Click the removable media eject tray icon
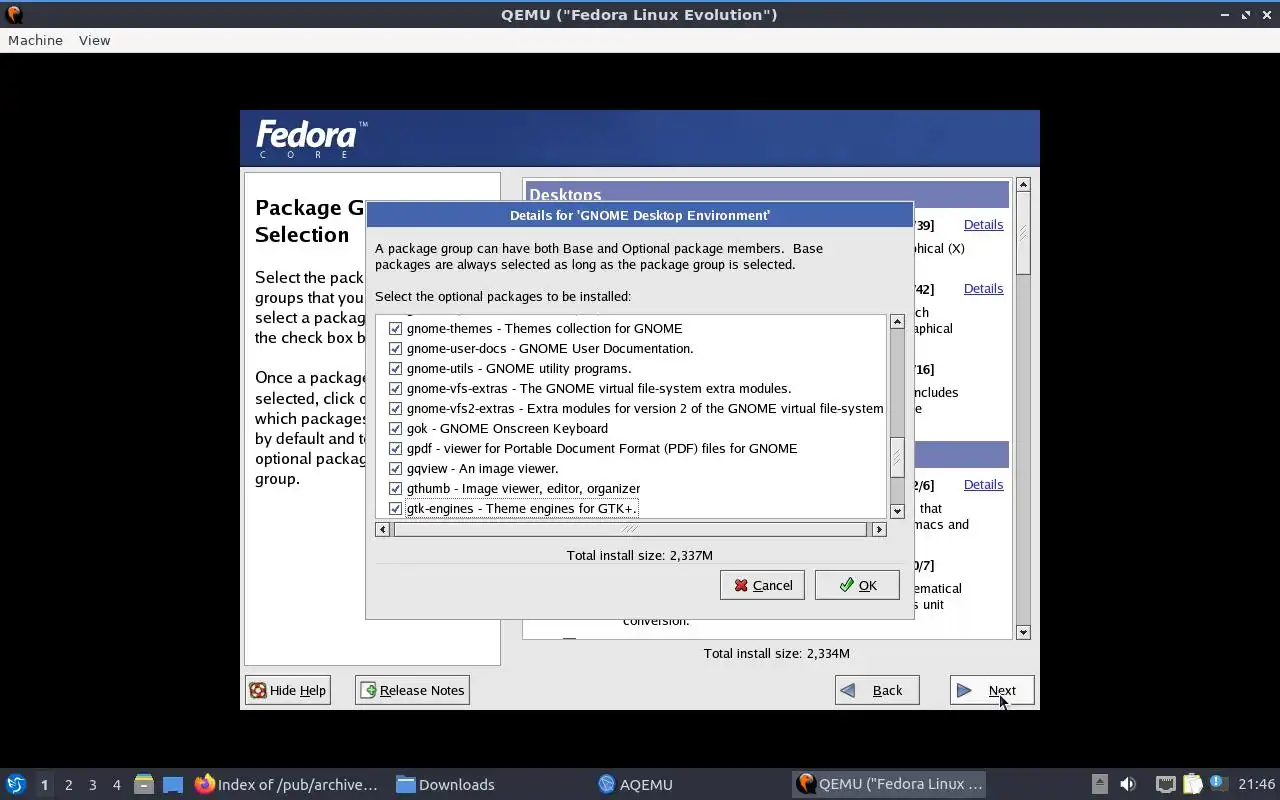This screenshot has width=1280, height=800. click(1099, 784)
